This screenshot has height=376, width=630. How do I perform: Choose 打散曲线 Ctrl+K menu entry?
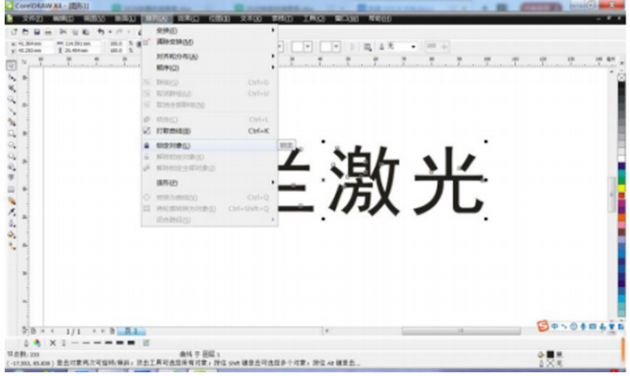pos(209,131)
